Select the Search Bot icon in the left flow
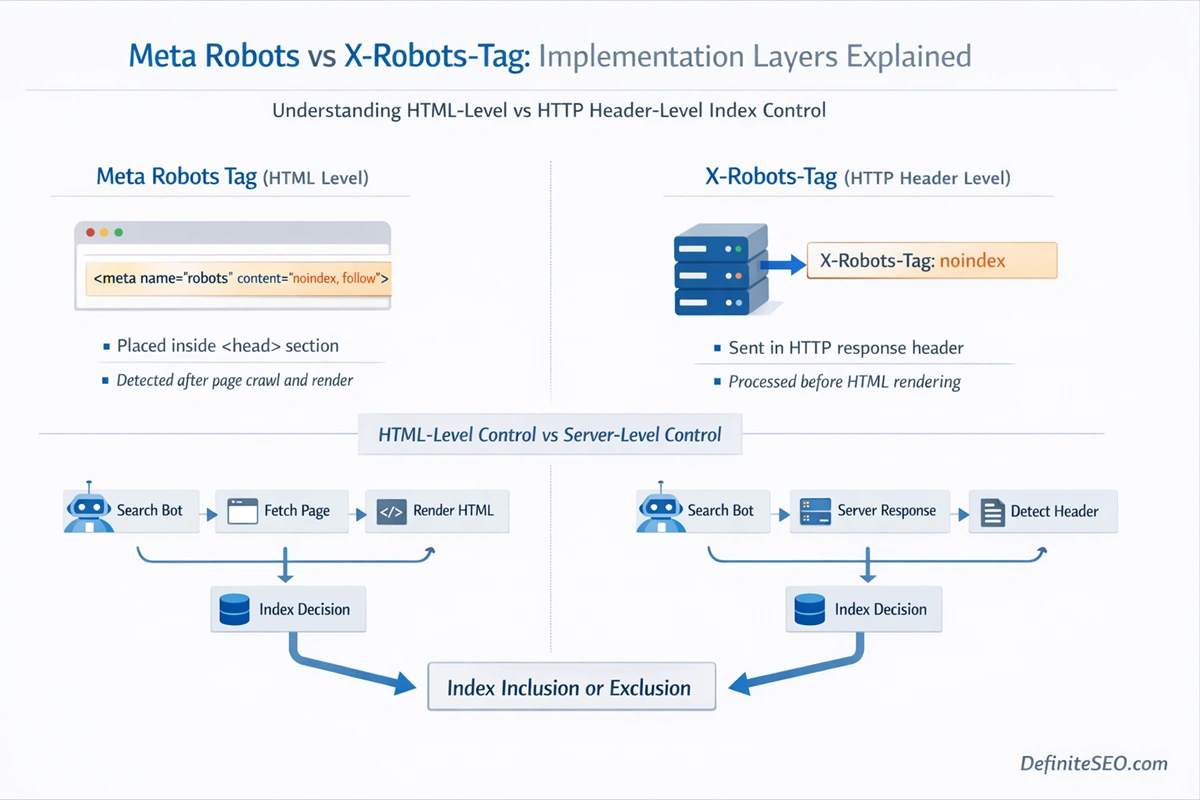This screenshot has height=800, width=1200. (x=89, y=511)
